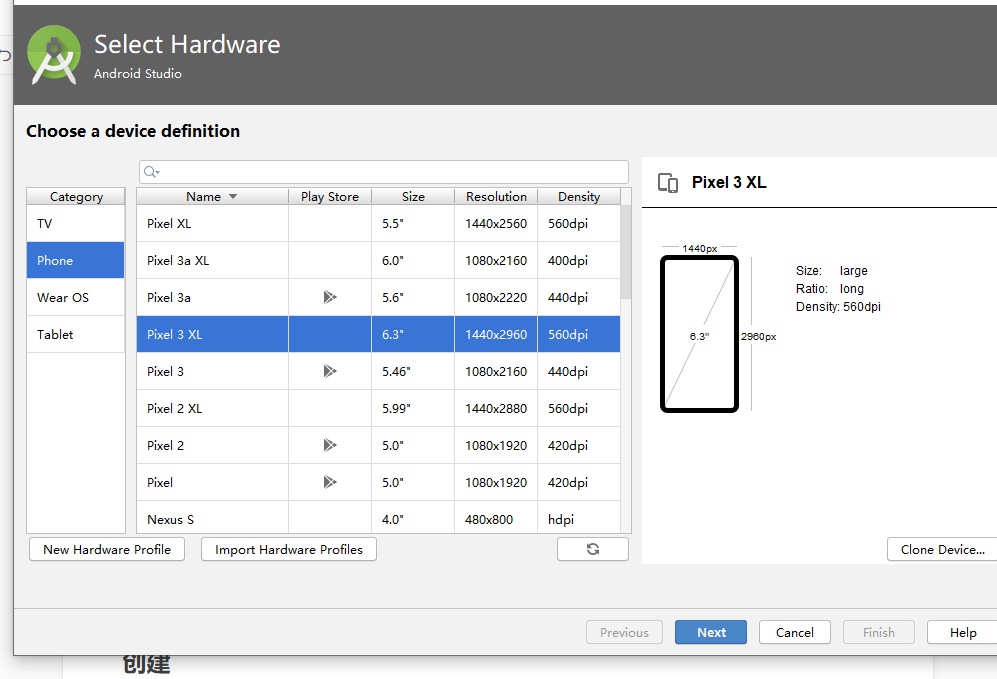Click the Clone Device button

(942, 549)
